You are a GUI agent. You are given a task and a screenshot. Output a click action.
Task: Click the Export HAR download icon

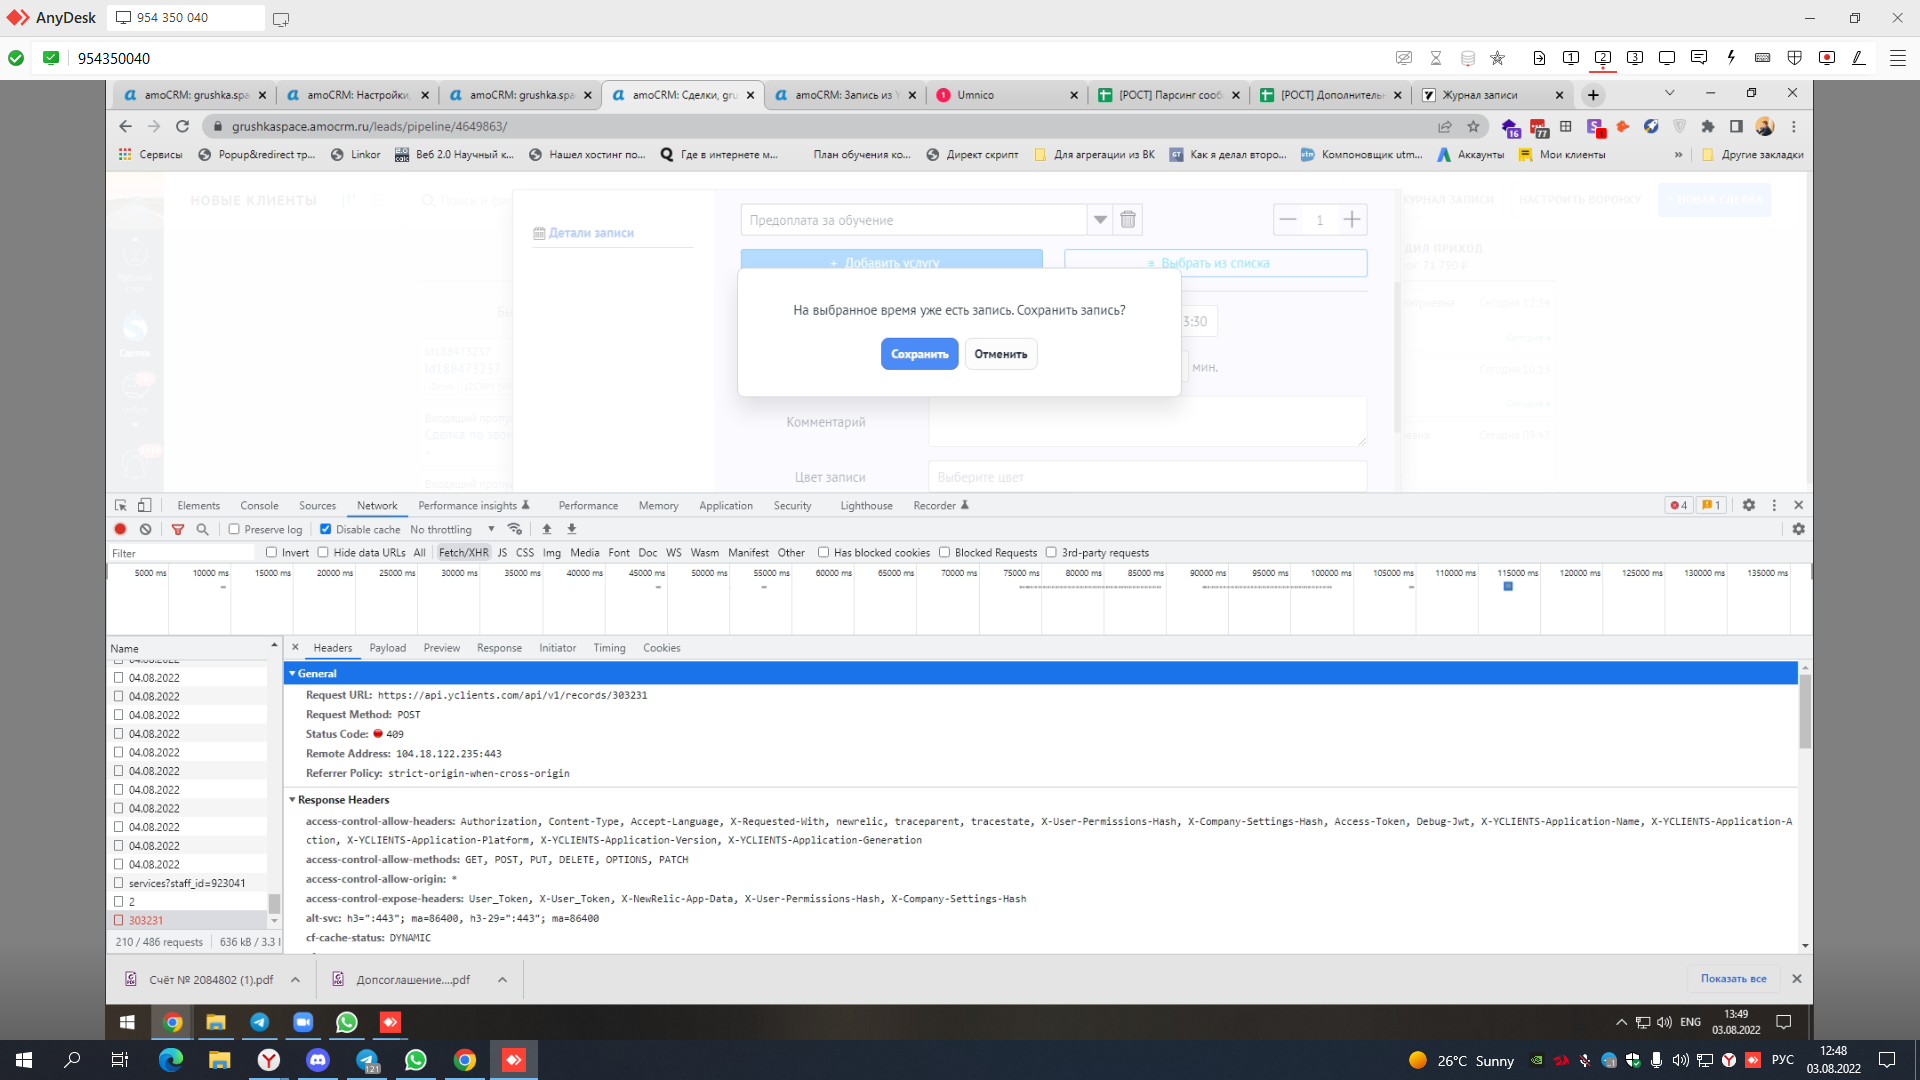click(572, 530)
